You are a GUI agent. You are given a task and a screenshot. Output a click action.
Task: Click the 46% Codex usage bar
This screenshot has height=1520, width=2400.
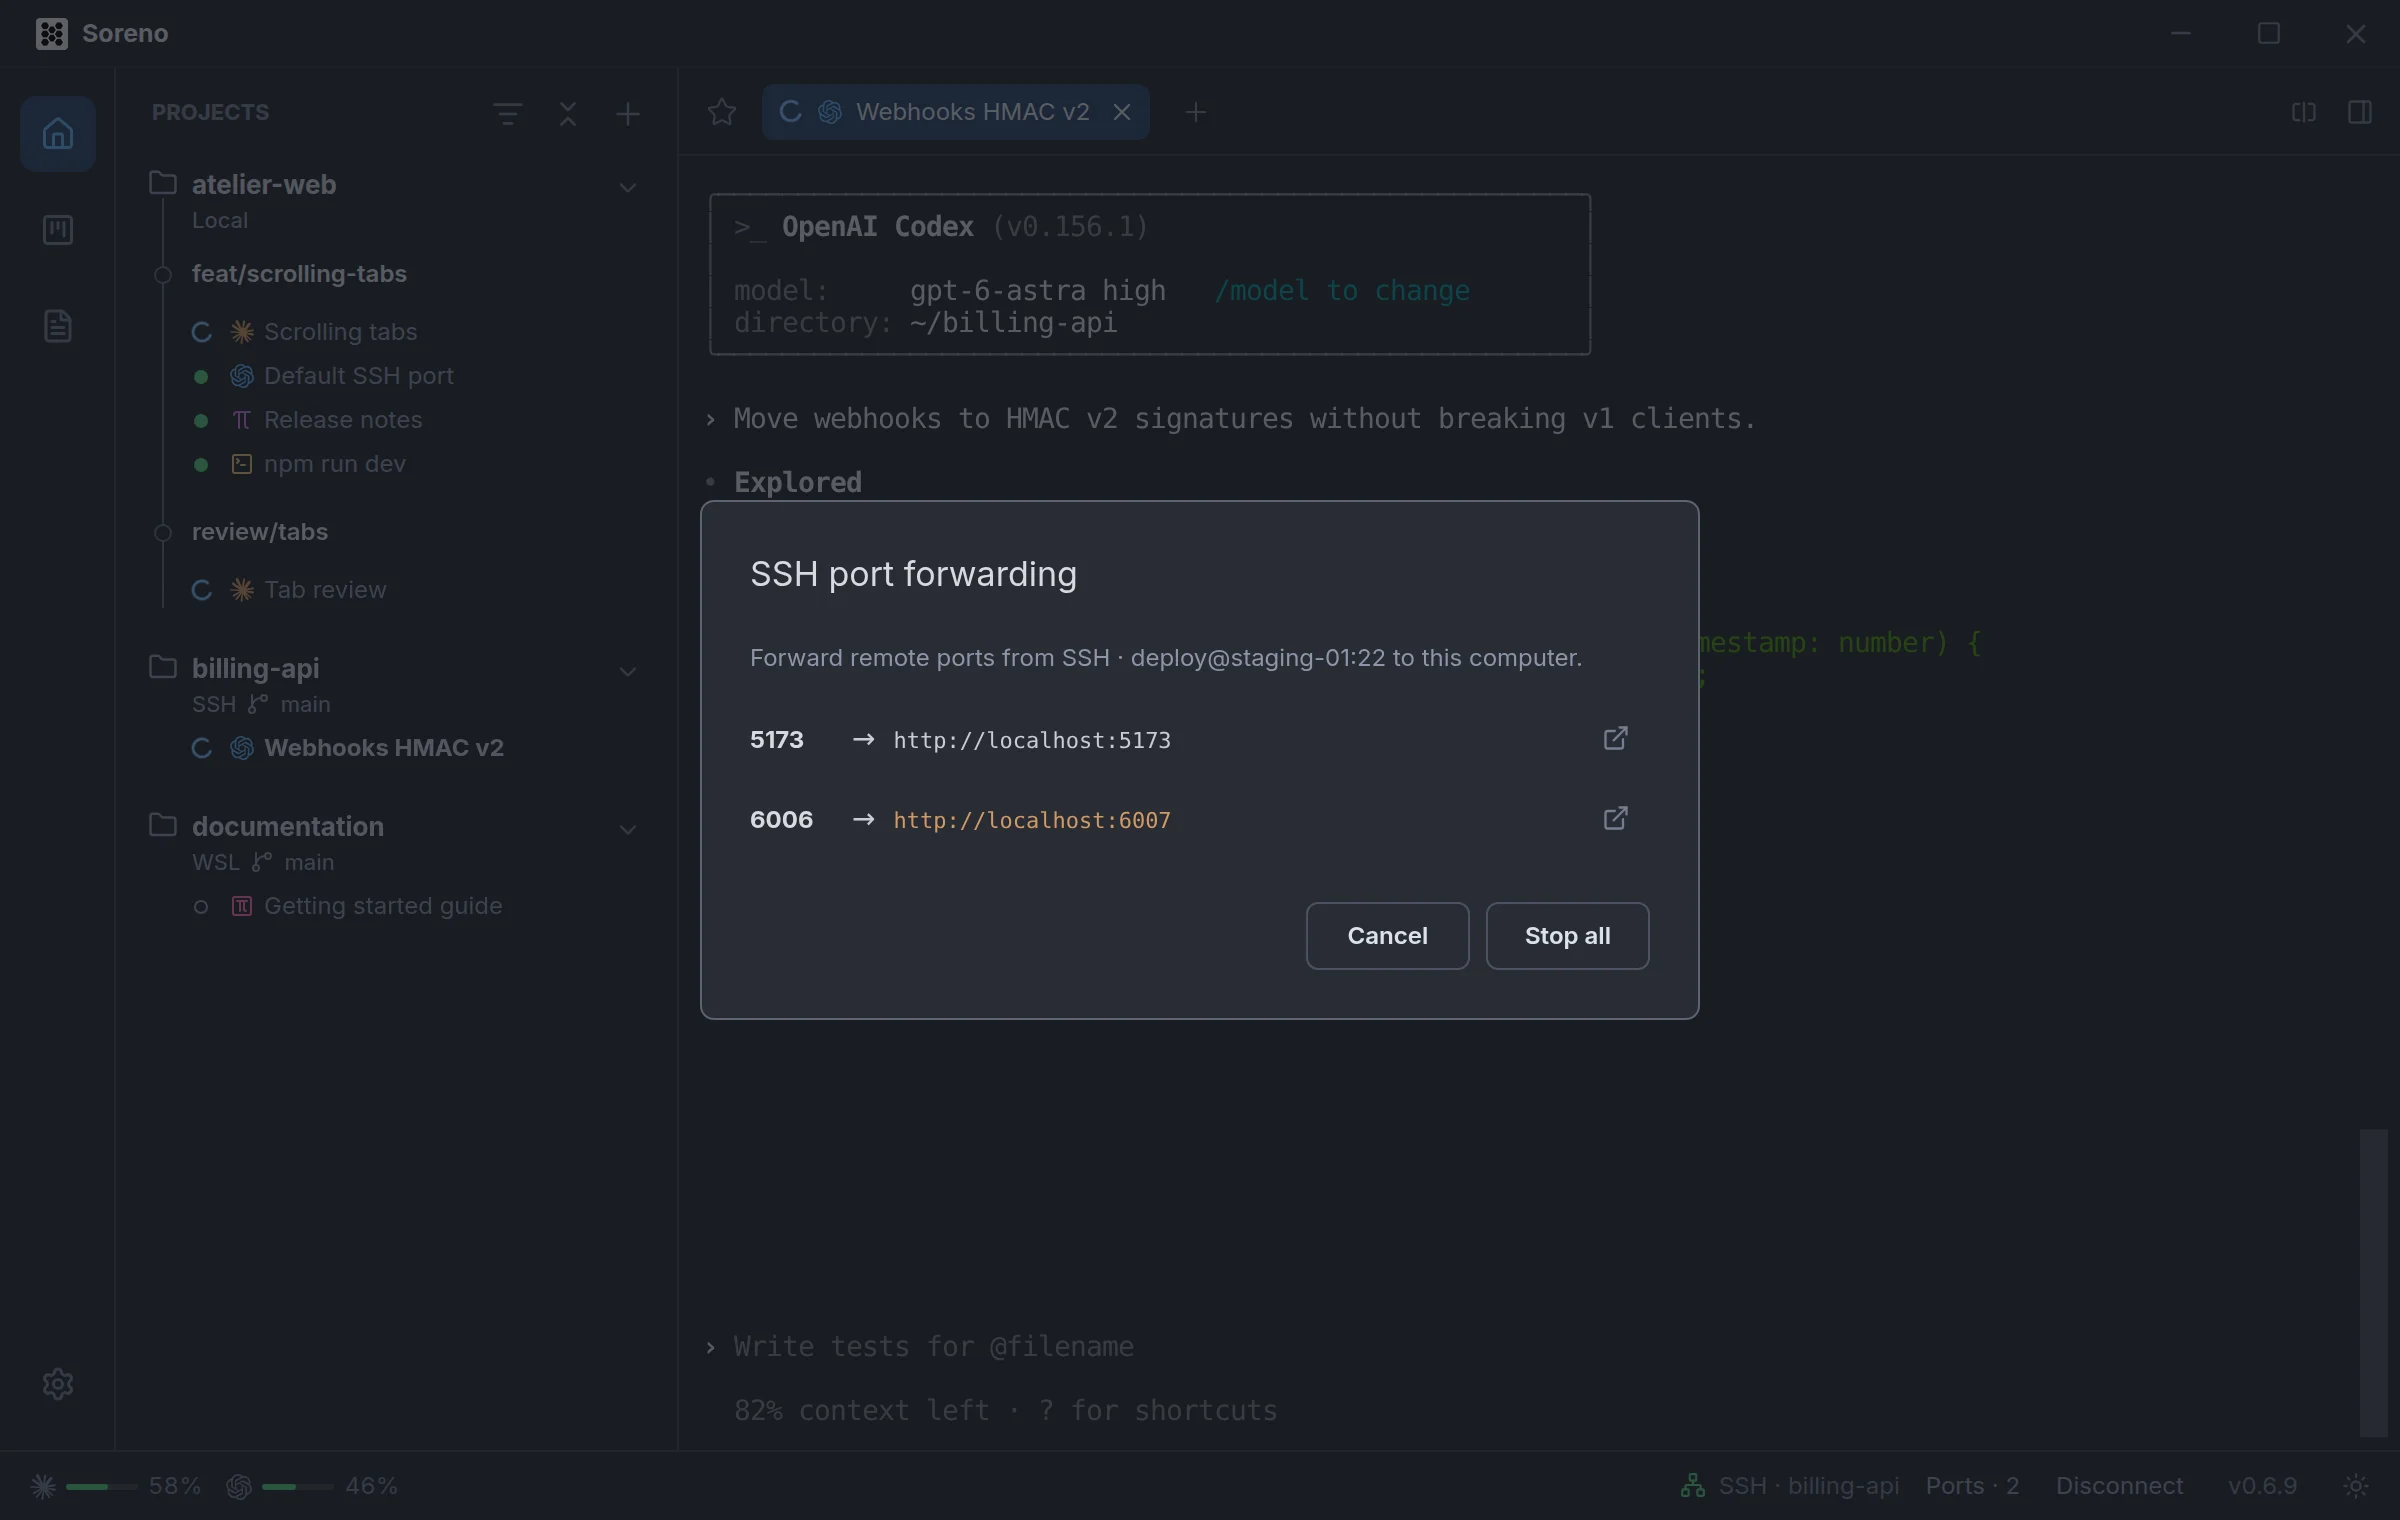[298, 1487]
